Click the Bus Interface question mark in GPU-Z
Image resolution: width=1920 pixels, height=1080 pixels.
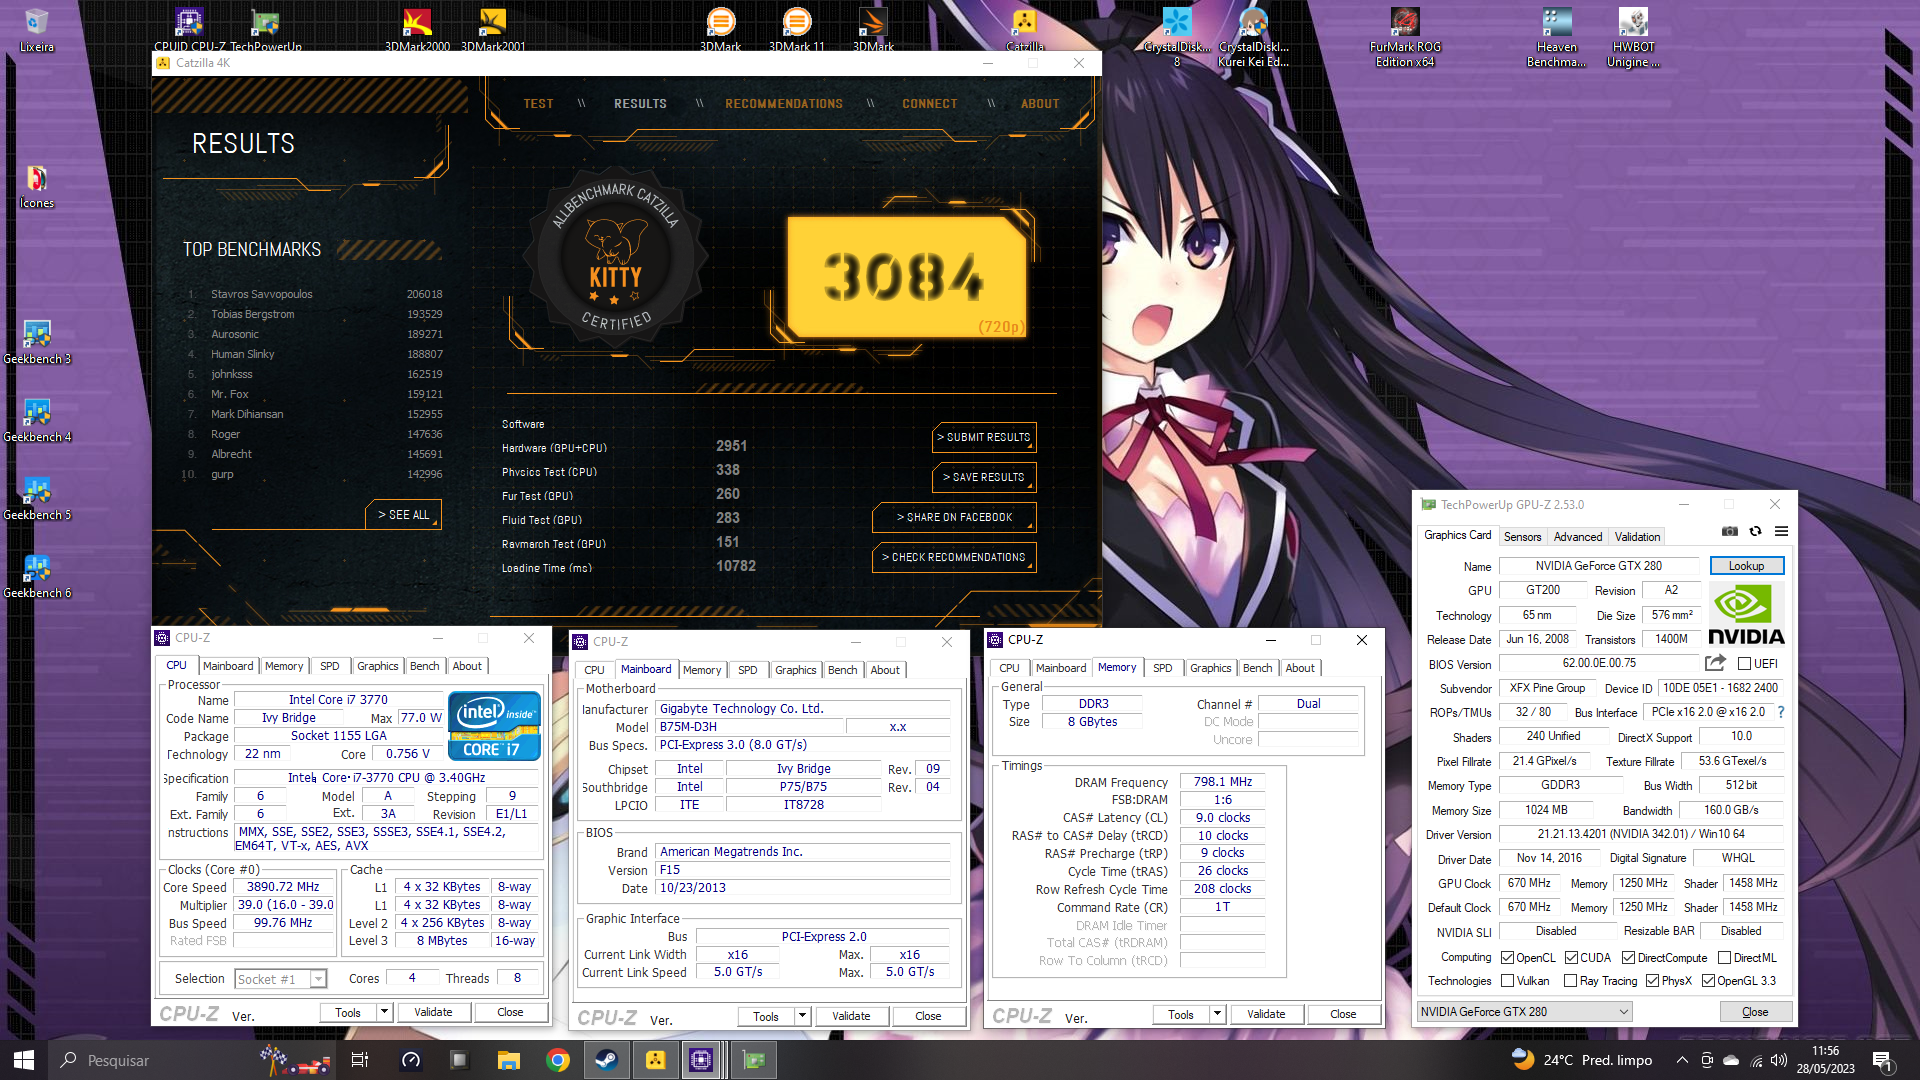pyautogui.click(x=1781, y=712)
